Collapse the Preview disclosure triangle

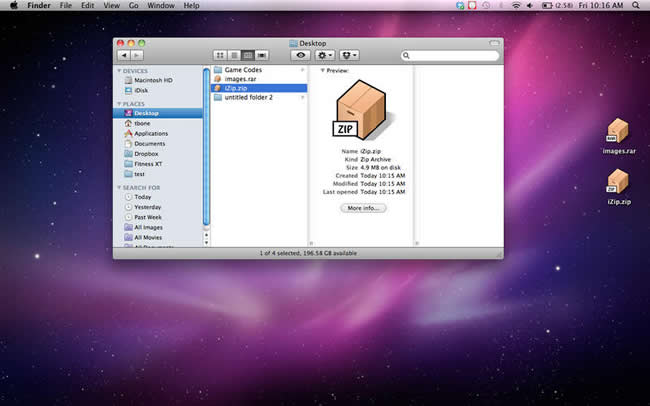coord(322,71)
